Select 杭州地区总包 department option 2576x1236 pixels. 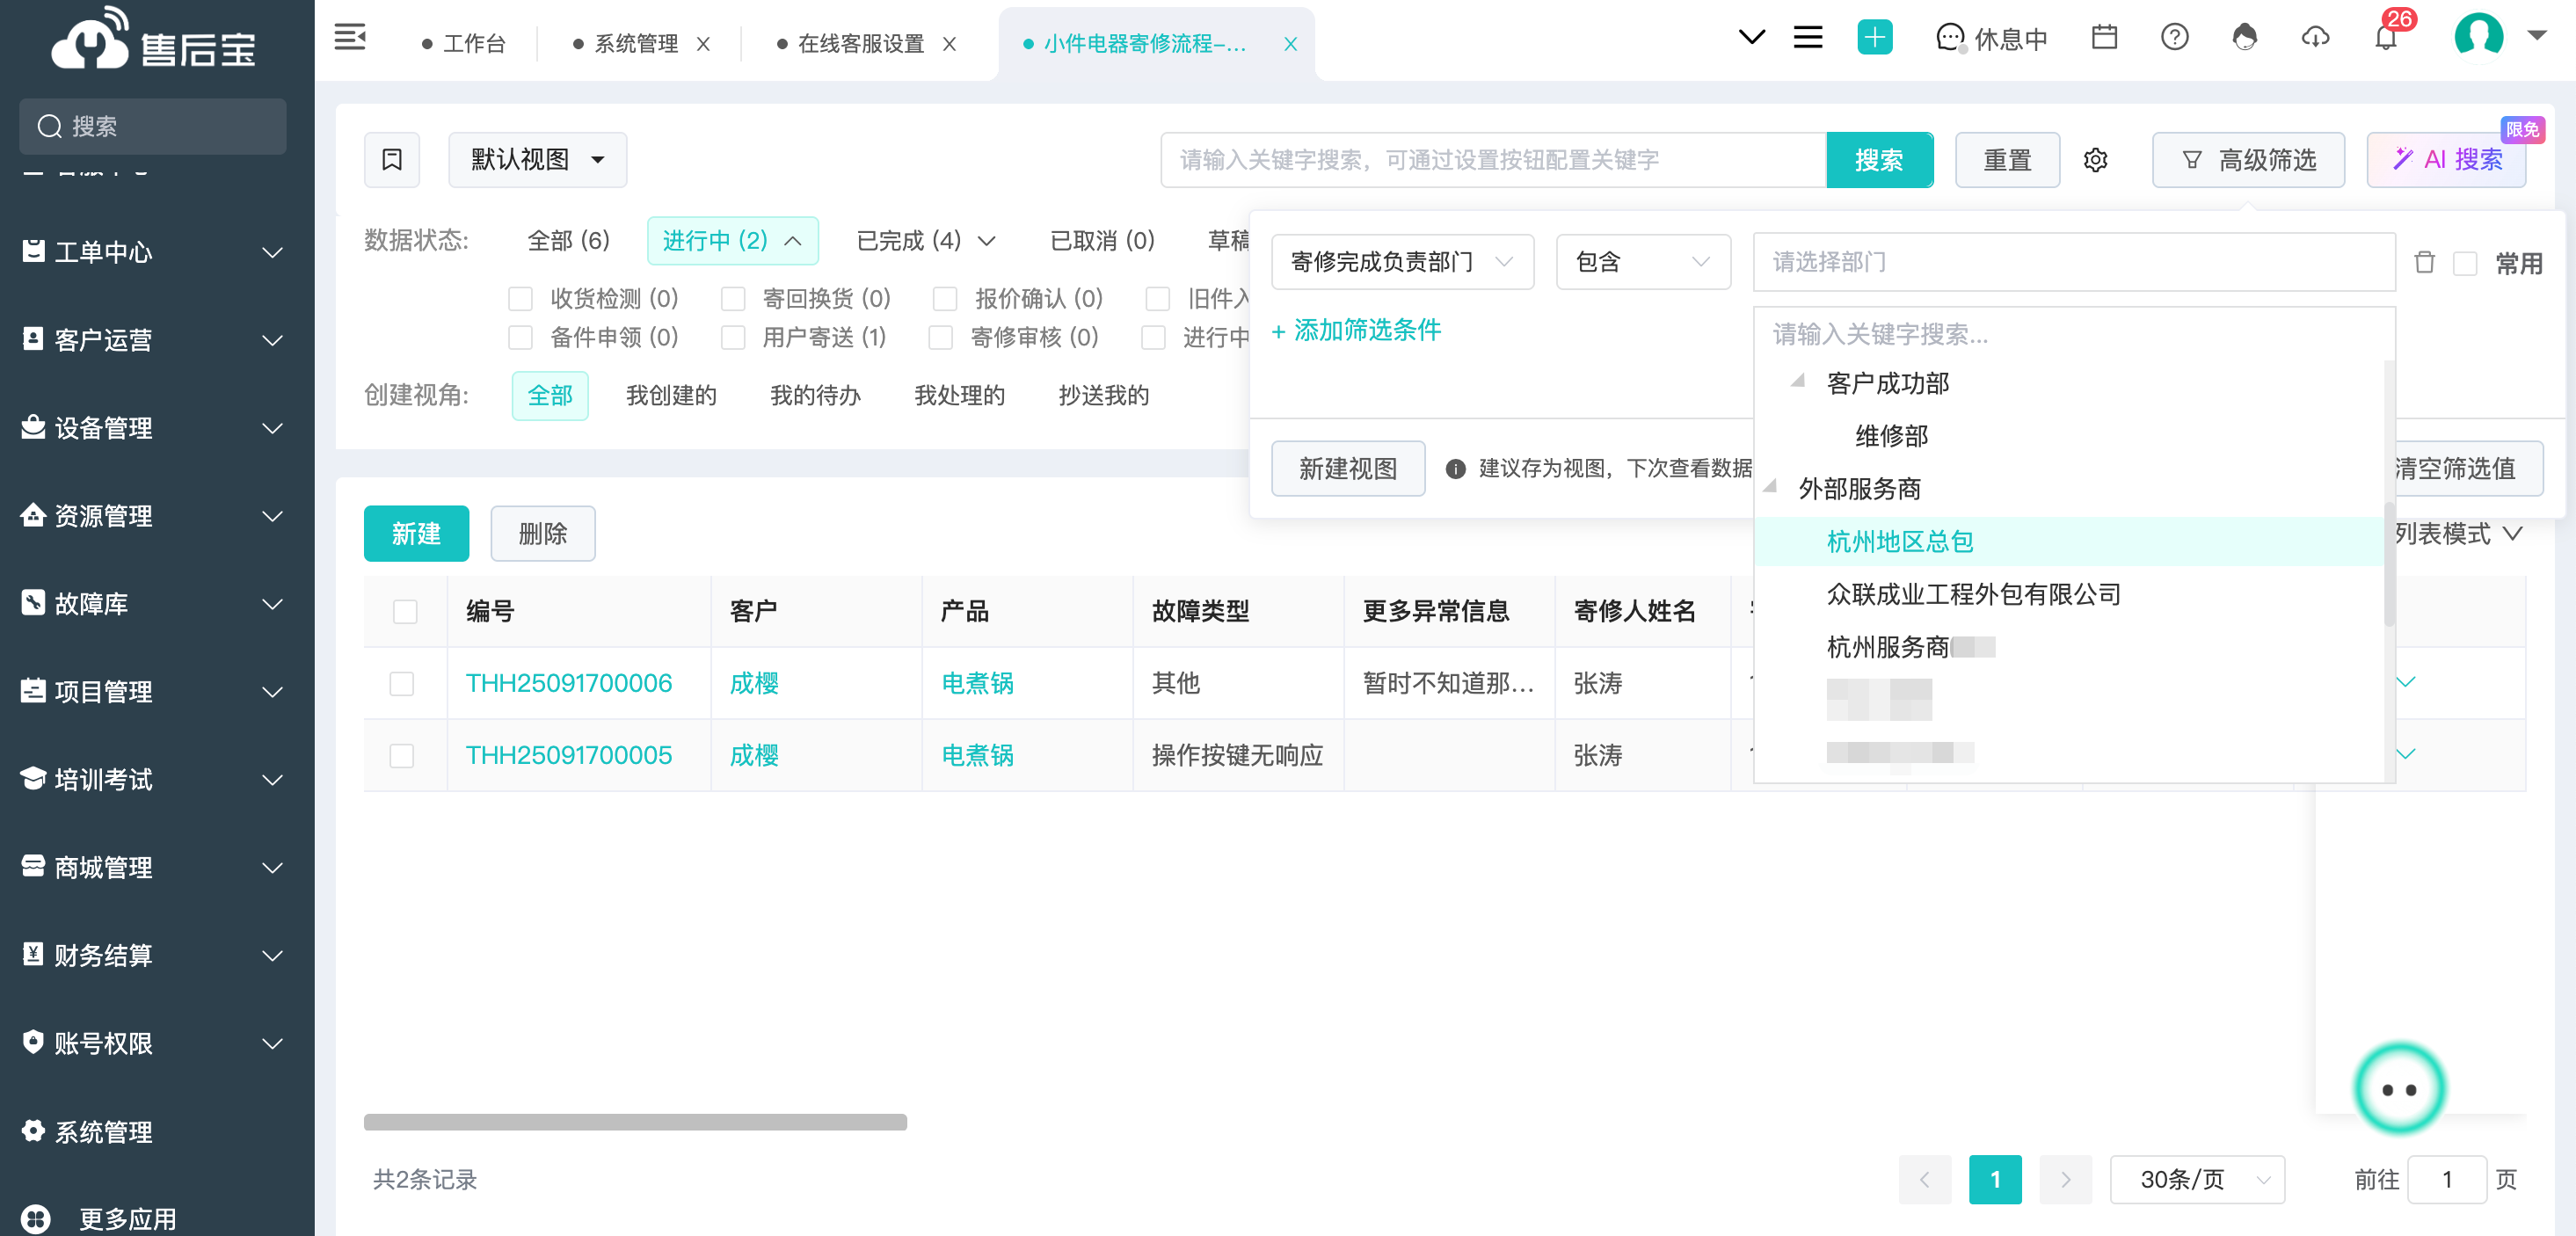1899,541
